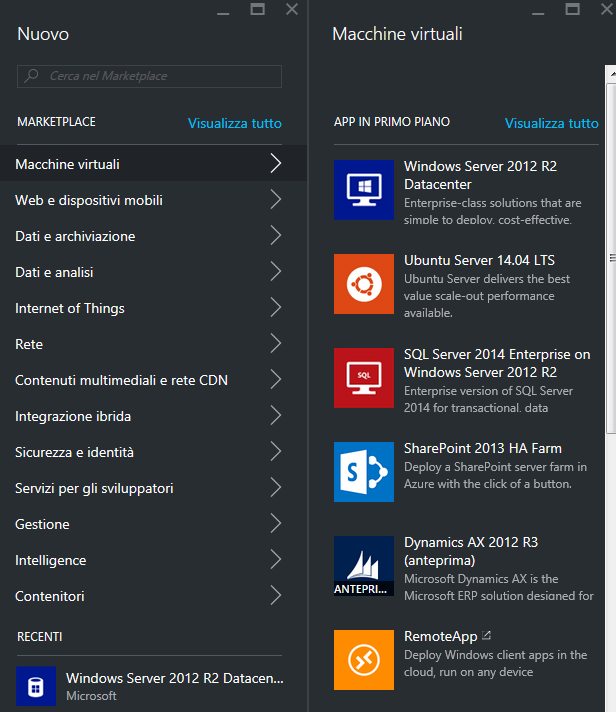The height and width of the screenshot is (712, 616).
Task: Click the orange RemoteApp icon
Action: click(363, 659)
